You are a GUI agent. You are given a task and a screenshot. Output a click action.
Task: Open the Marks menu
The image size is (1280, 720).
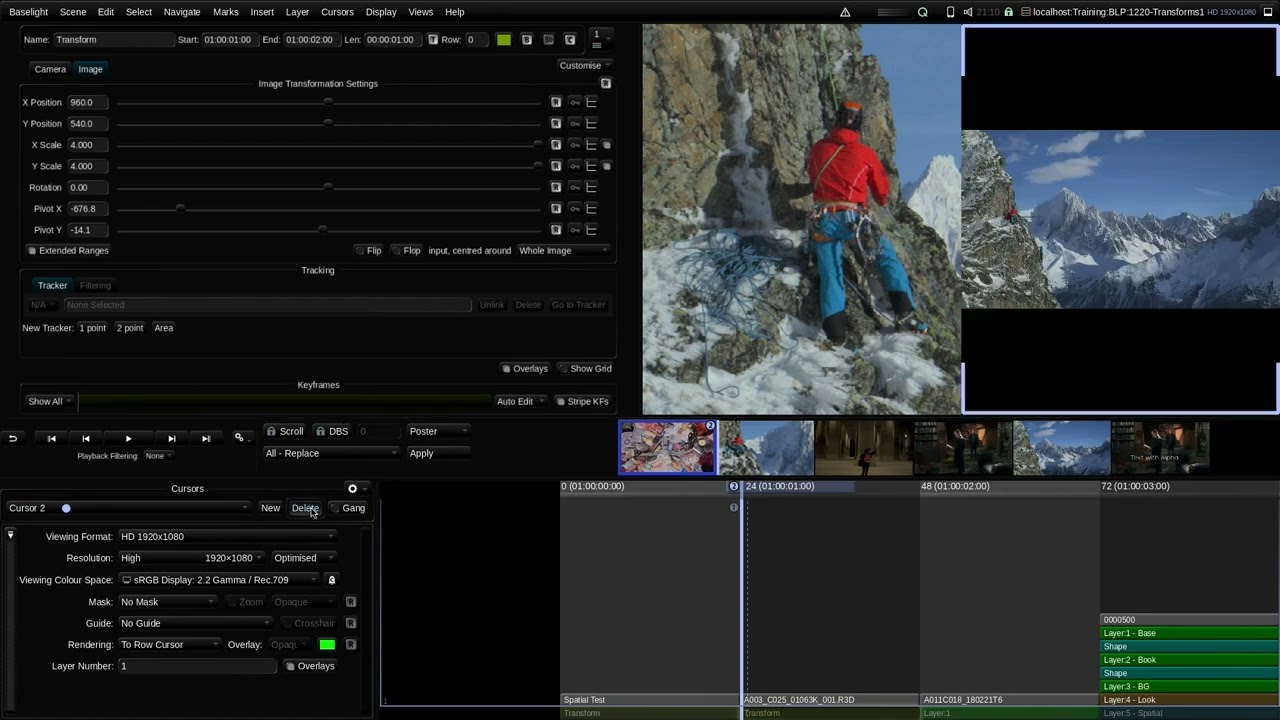tap(226, 12)
